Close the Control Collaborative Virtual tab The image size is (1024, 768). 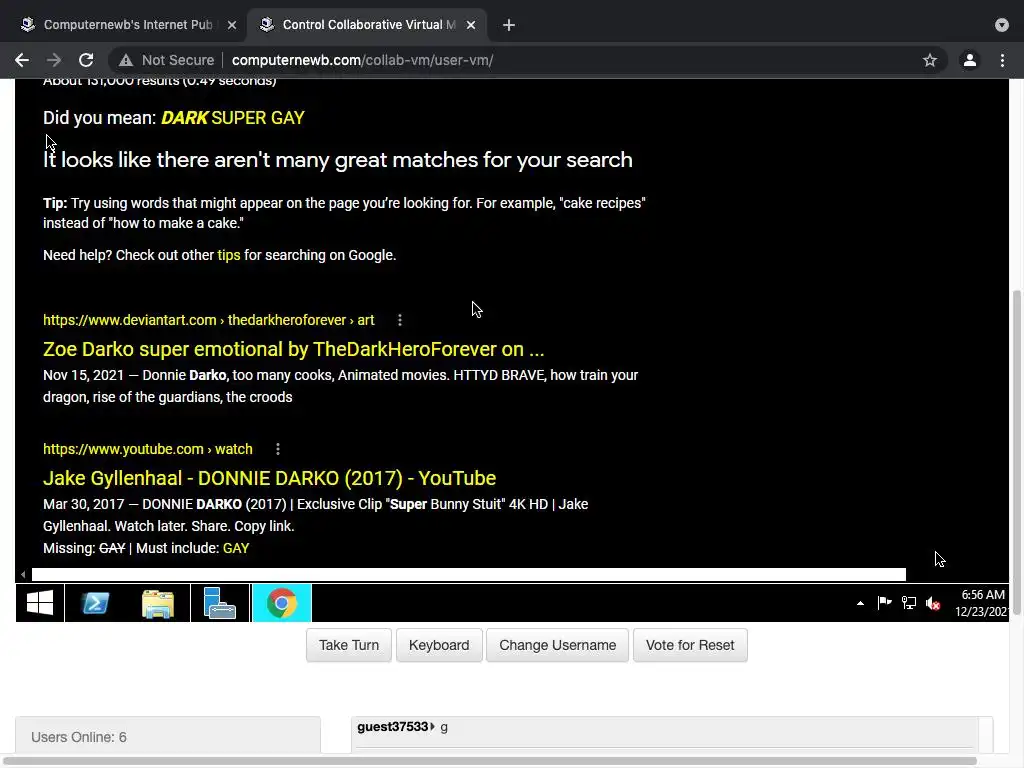click(471, 25)
